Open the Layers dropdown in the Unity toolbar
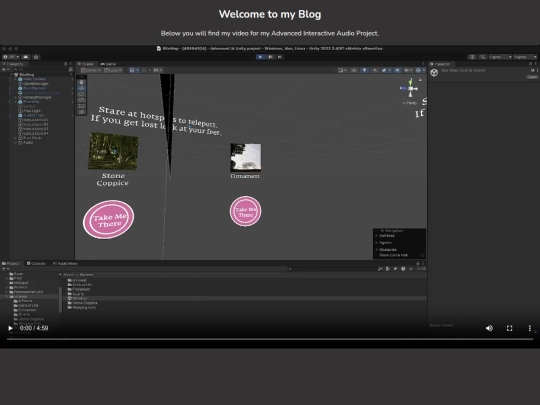 coord(500,57)
